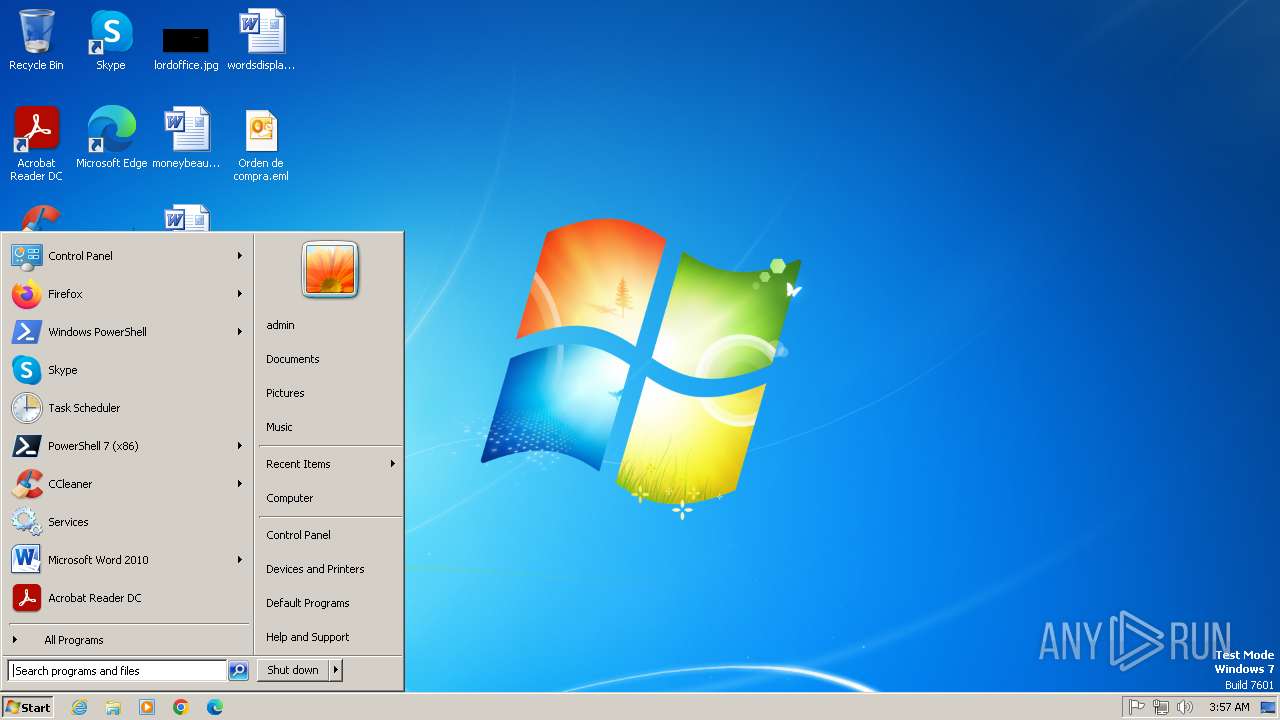Expand the Windows PowerShell jump list arrow
This screenshot has height=720, width=1280.
click(240, 332)
